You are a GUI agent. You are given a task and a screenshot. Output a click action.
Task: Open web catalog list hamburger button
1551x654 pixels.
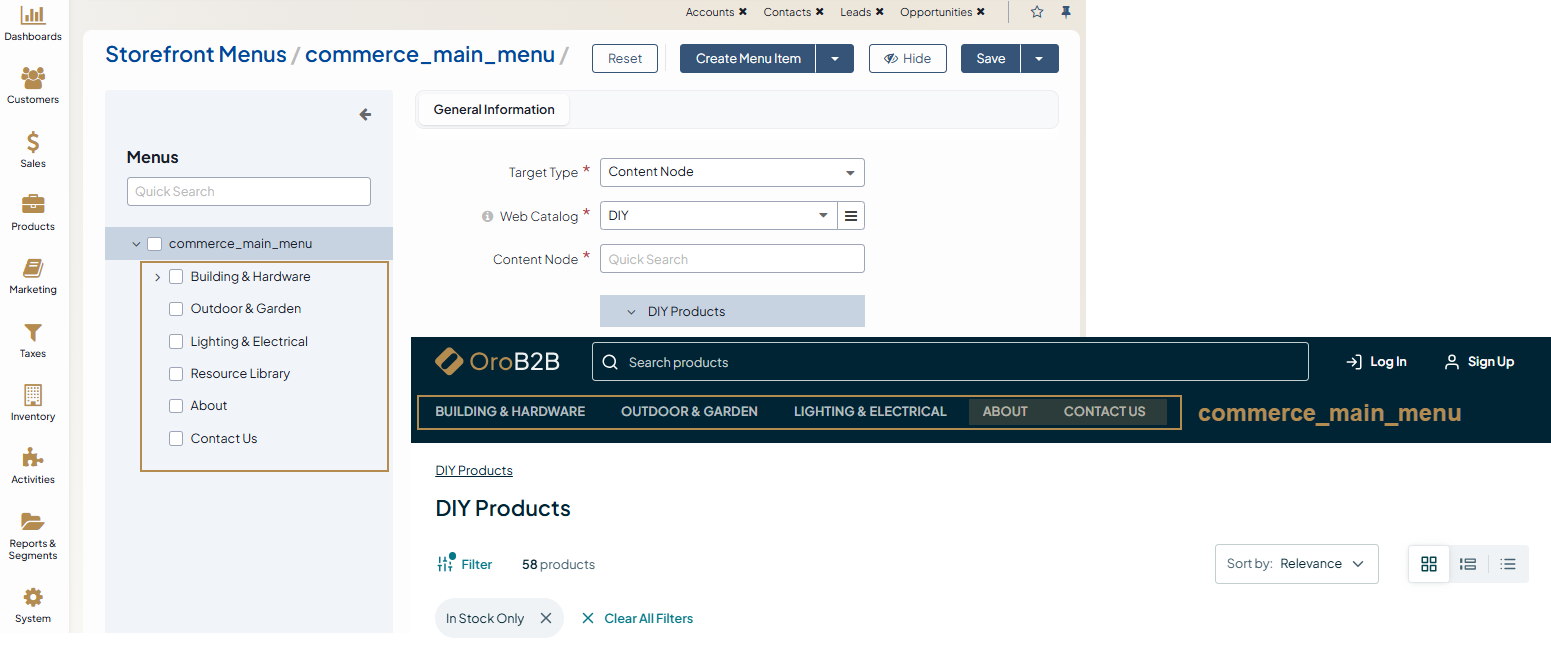[x=851, y=216]
